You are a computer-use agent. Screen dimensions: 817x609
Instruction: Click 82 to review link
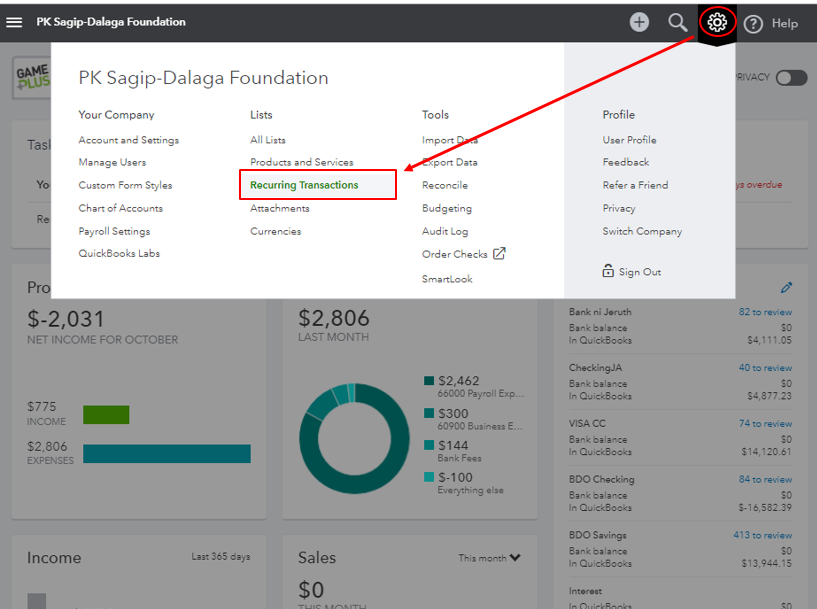point(765,312)
